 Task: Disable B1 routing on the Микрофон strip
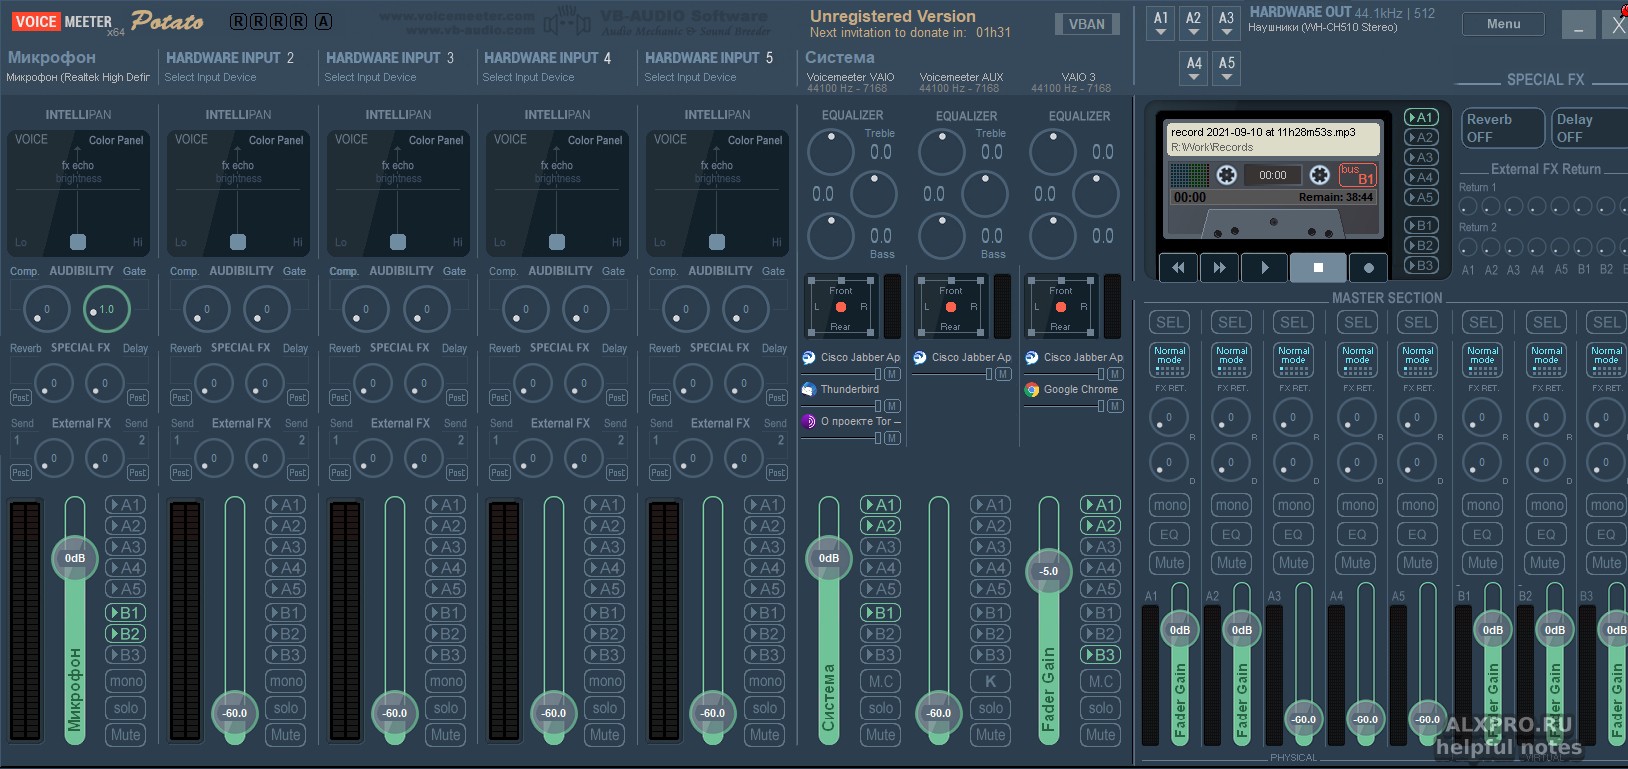click(x=126, y=612)
